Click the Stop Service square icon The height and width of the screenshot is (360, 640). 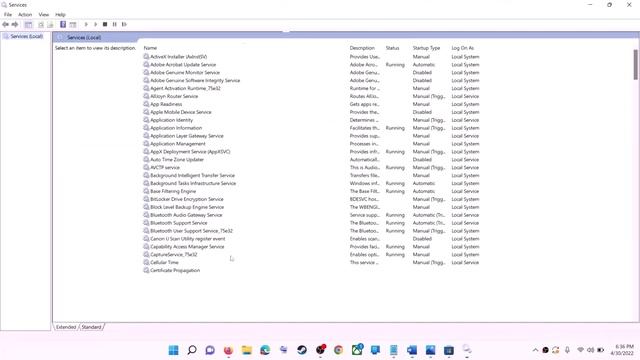coord(105,24)
